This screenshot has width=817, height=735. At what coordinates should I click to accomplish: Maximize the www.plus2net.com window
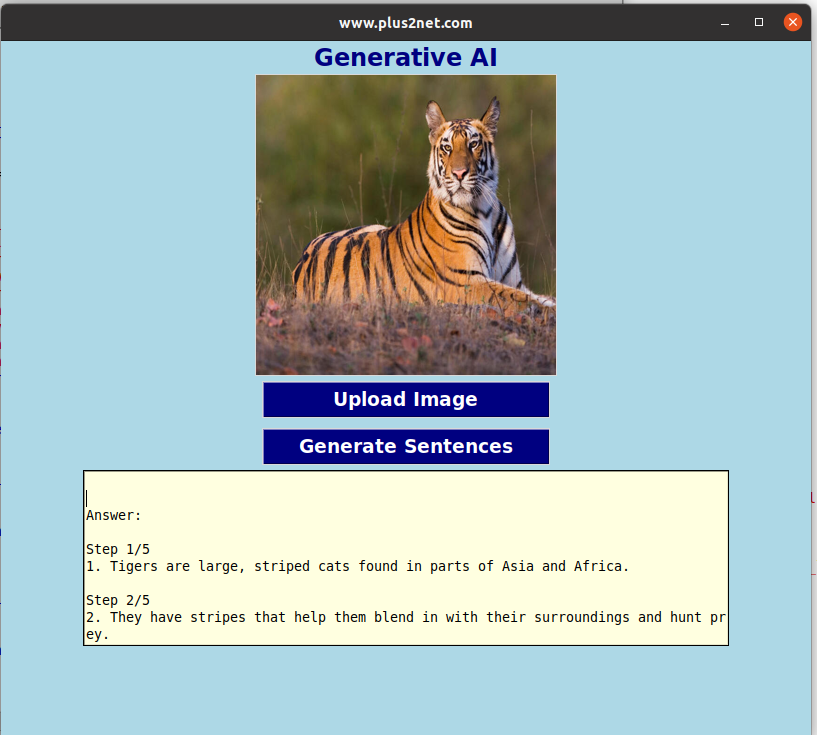pos(759,22)
